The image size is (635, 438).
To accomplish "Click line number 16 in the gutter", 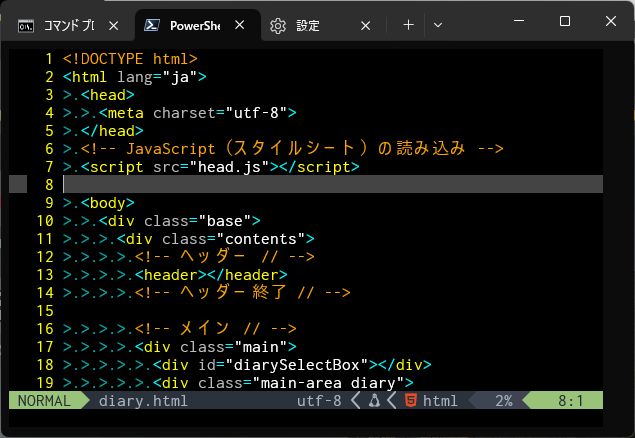I will click(x=43, y=329).
